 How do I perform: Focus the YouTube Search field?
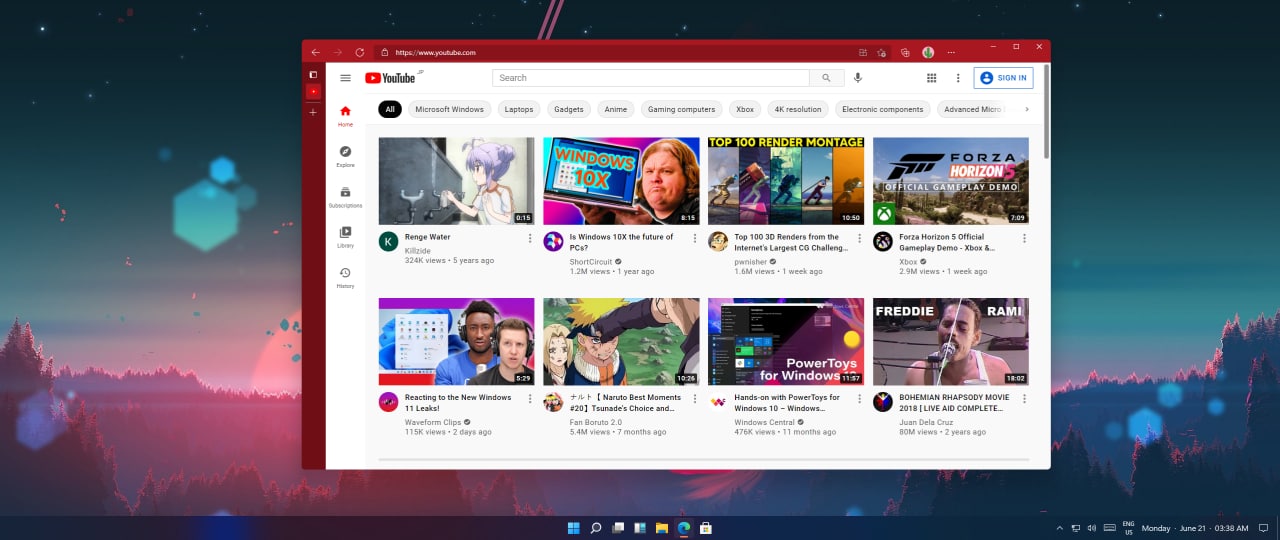click(x=651, y=78)
